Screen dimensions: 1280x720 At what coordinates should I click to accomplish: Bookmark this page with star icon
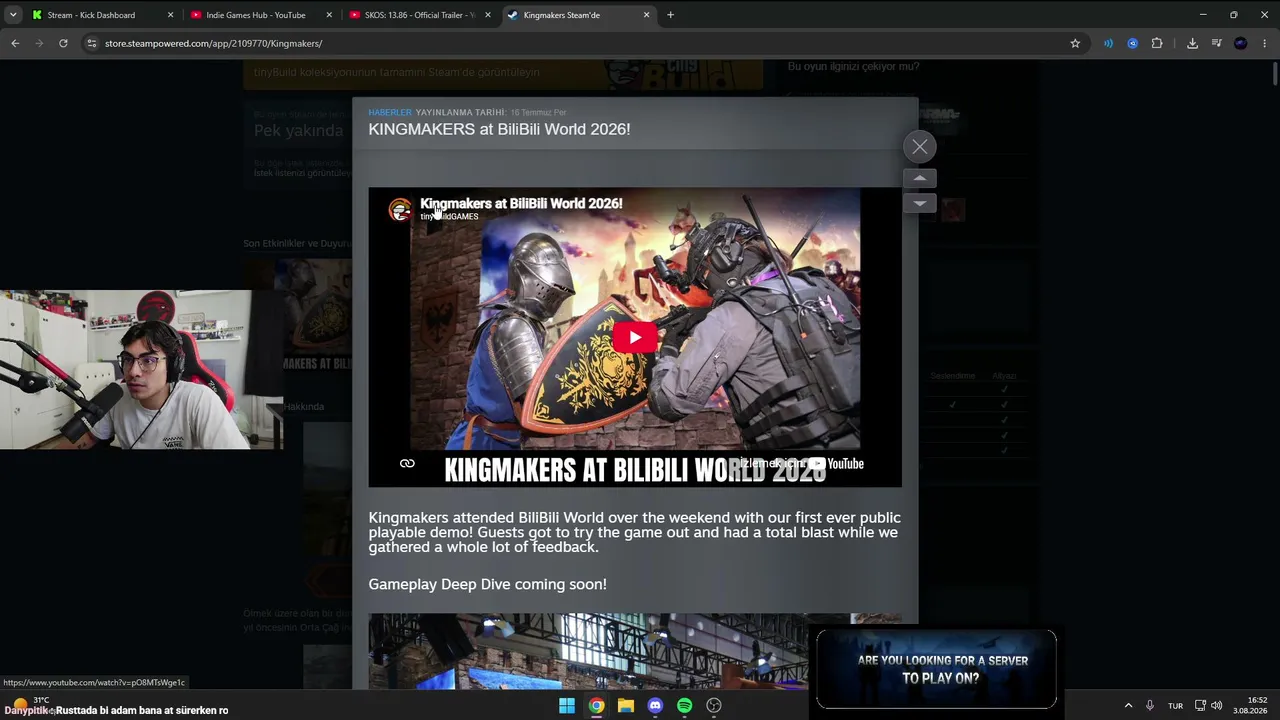(1075, 43)
